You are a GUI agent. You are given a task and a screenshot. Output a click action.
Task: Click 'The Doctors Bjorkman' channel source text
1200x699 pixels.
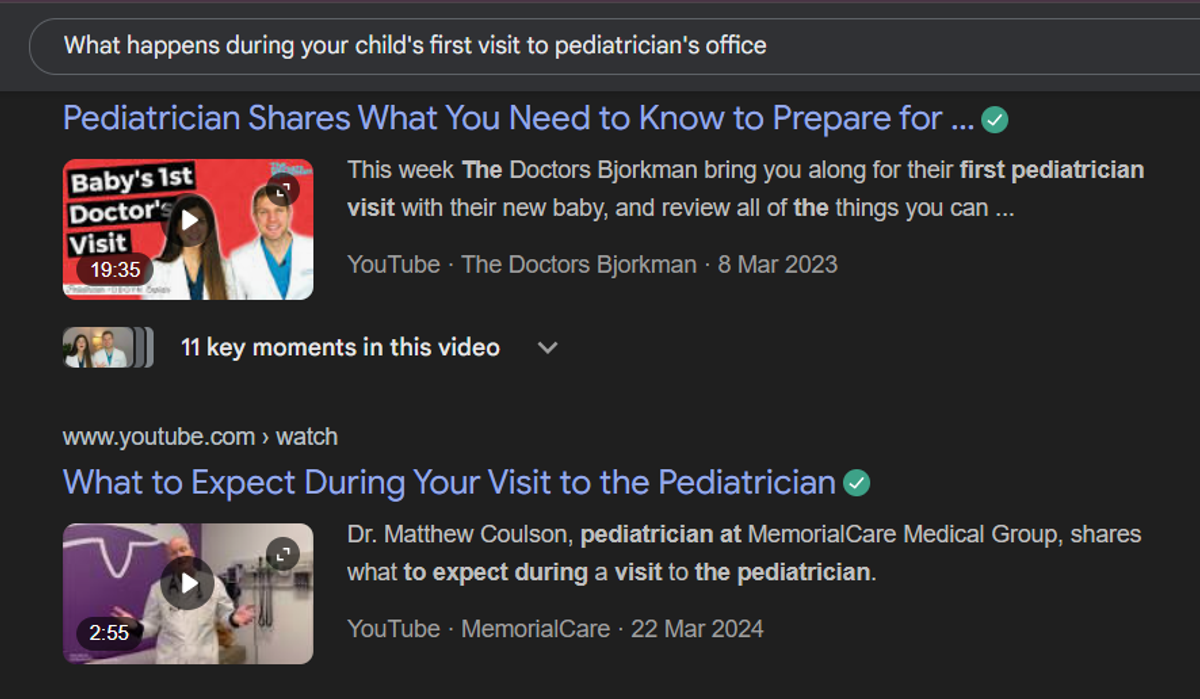coord(579,265)
